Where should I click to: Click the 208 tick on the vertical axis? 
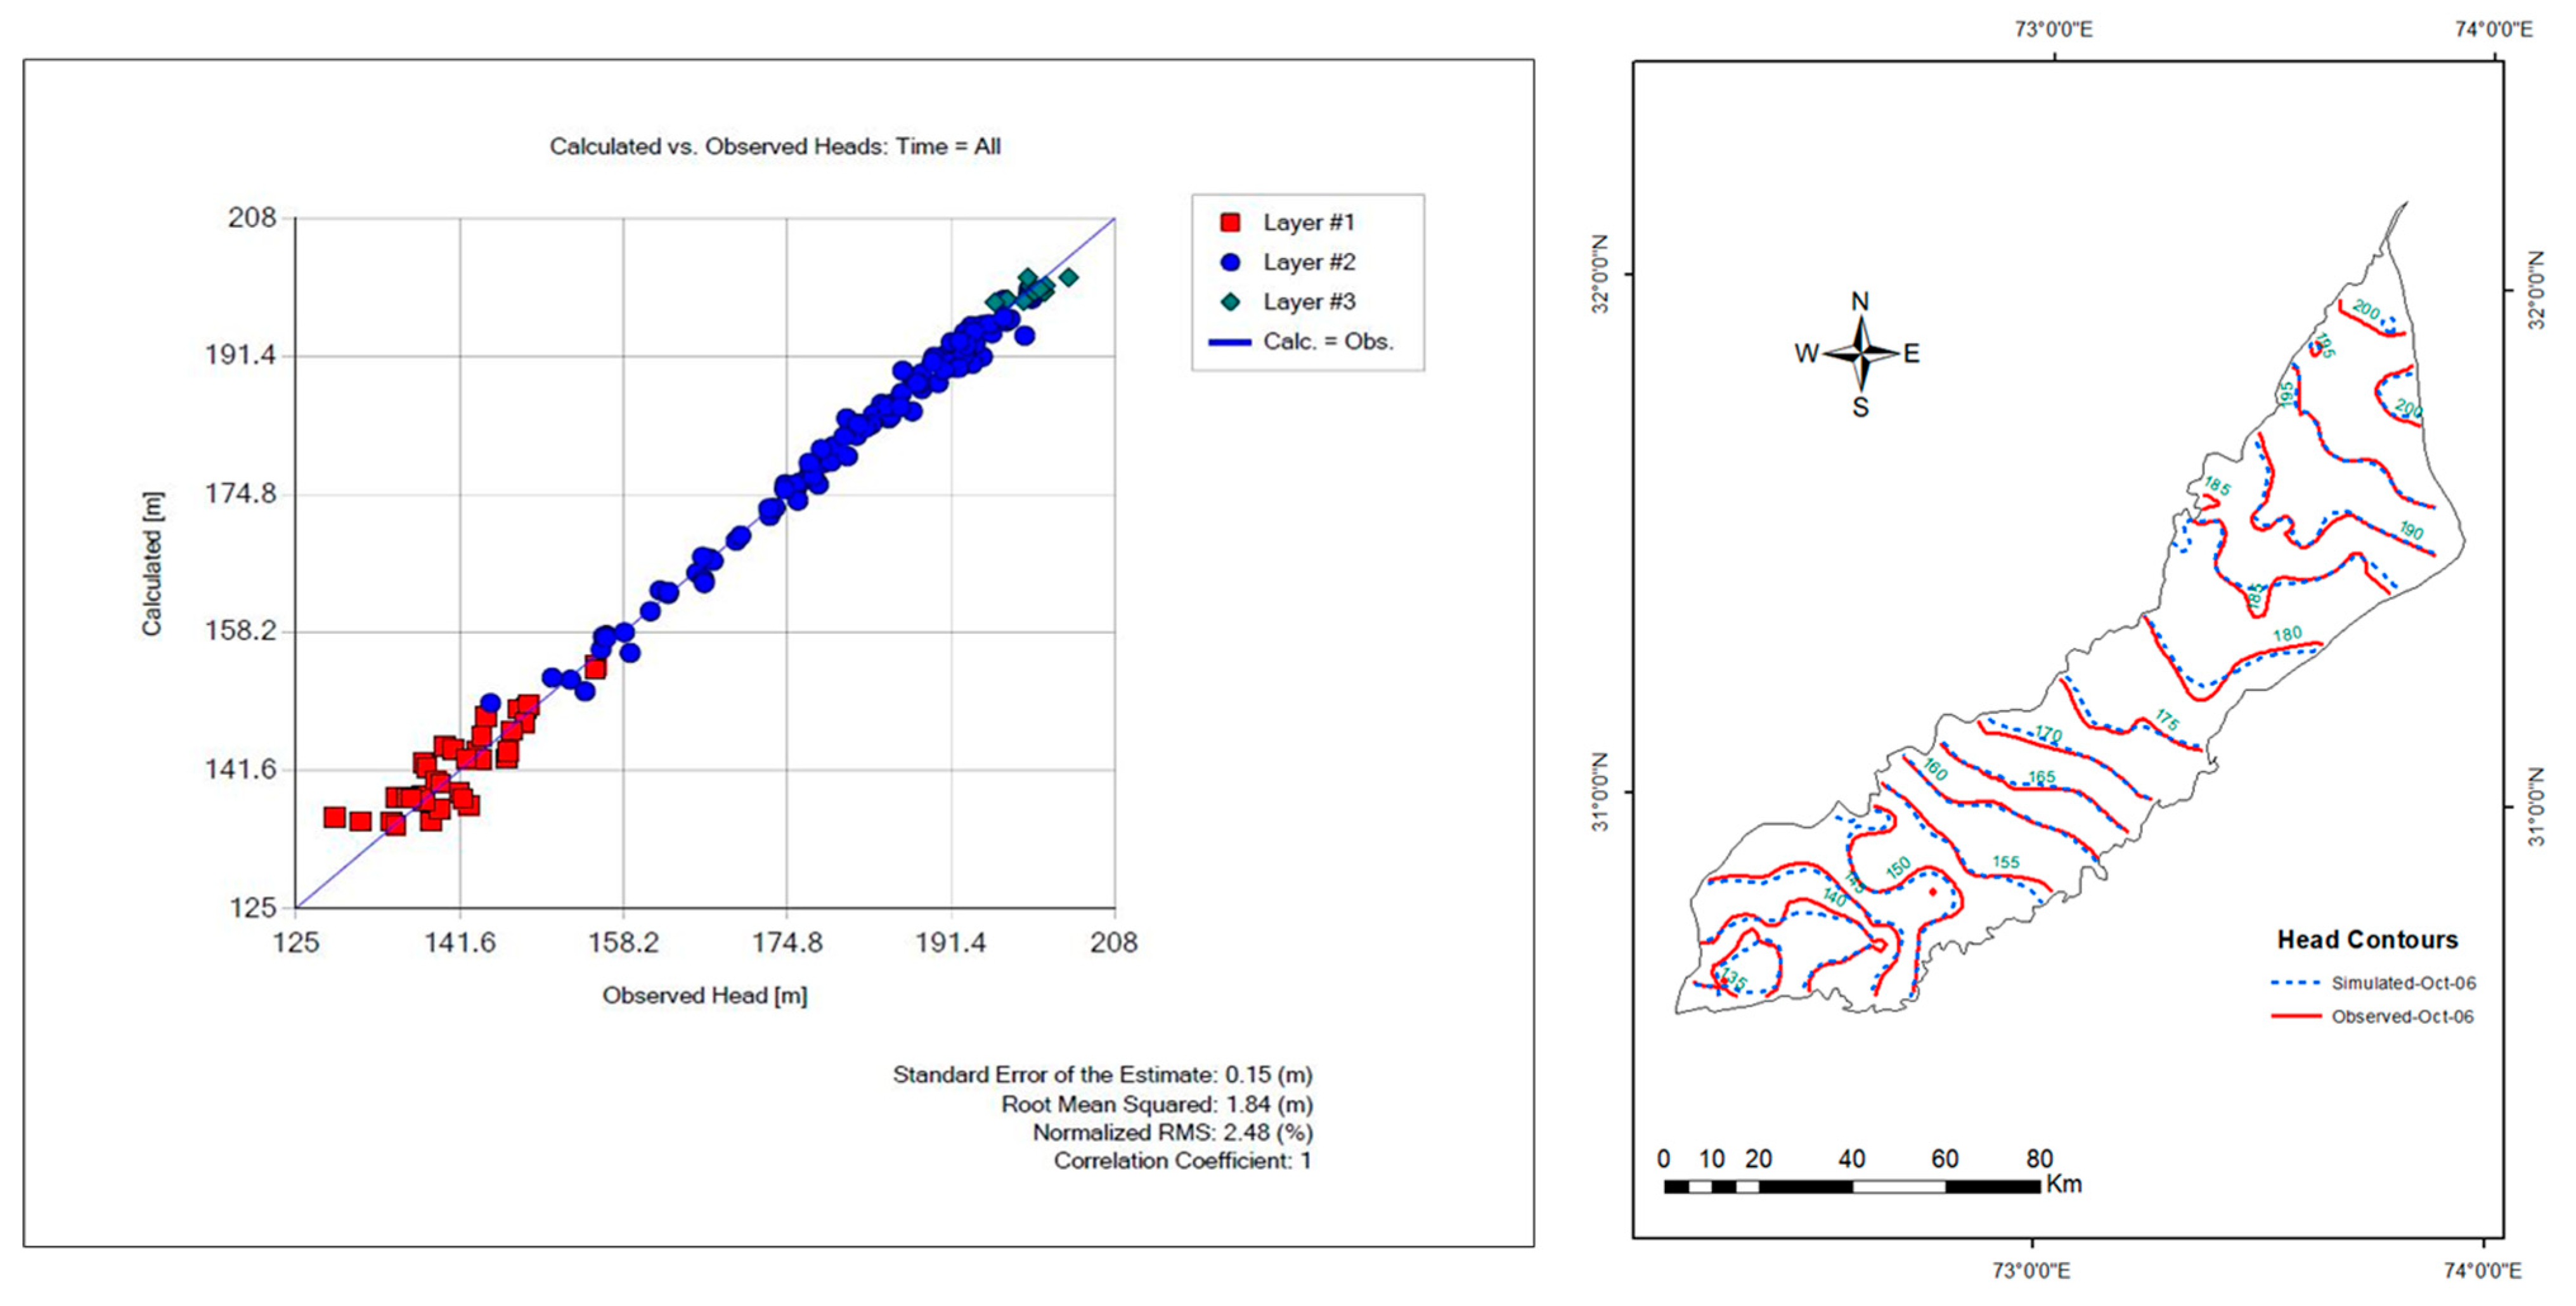pyautogui.click(x=252, y=218)
